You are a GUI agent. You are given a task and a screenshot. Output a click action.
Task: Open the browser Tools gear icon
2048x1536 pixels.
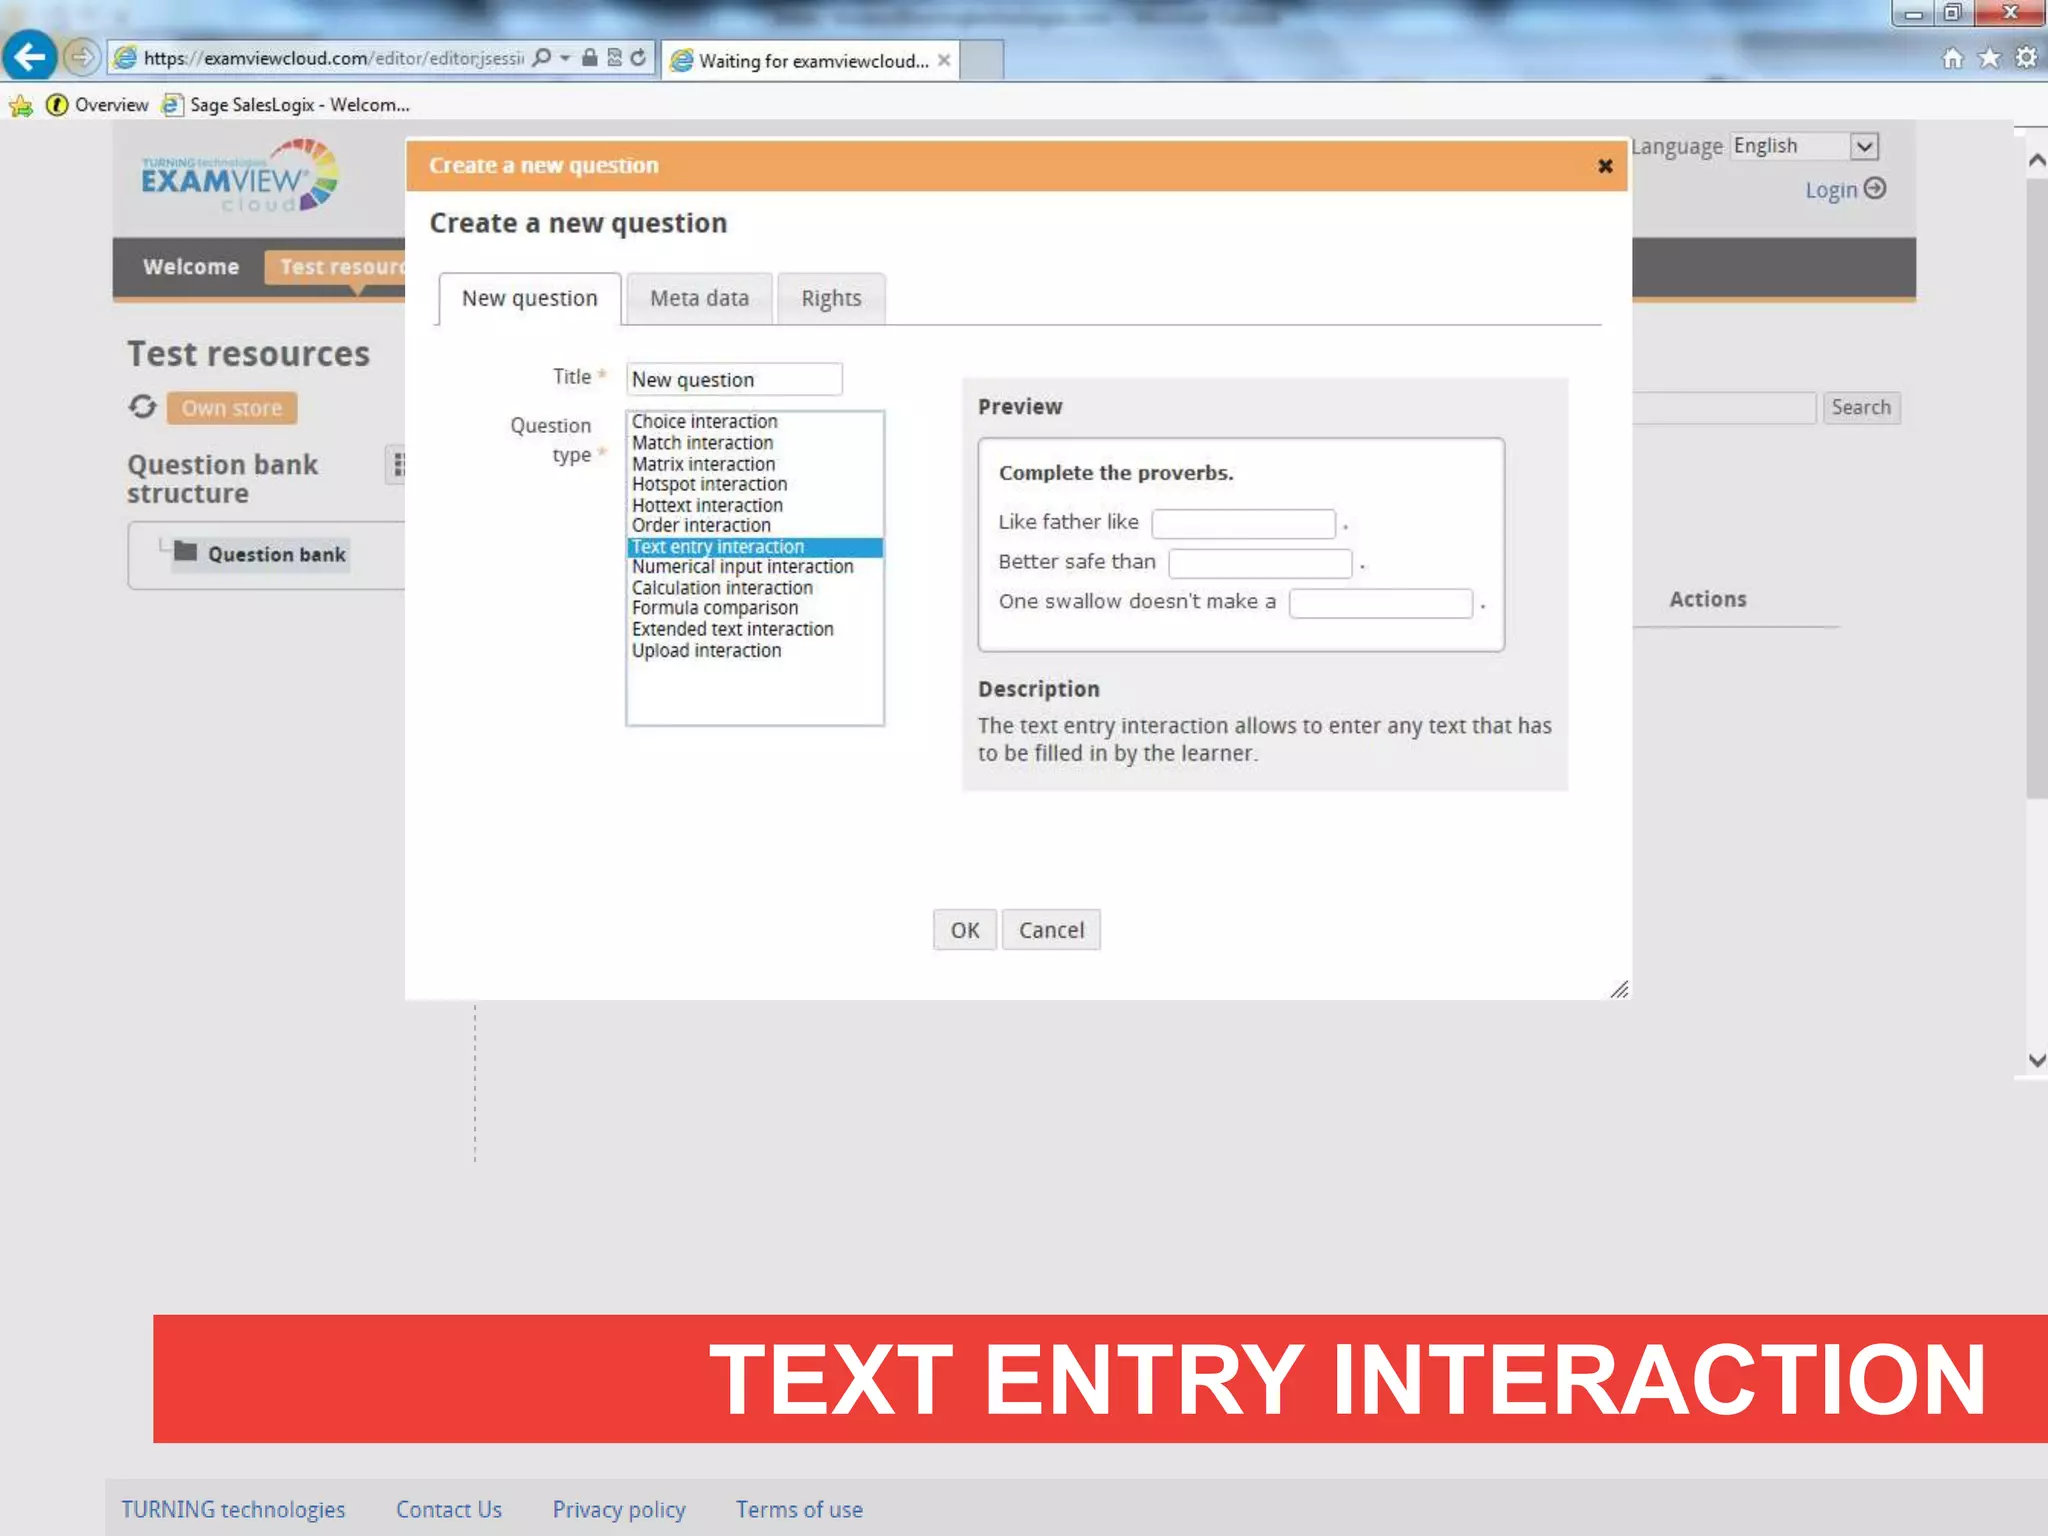(x=2026, y=58)
